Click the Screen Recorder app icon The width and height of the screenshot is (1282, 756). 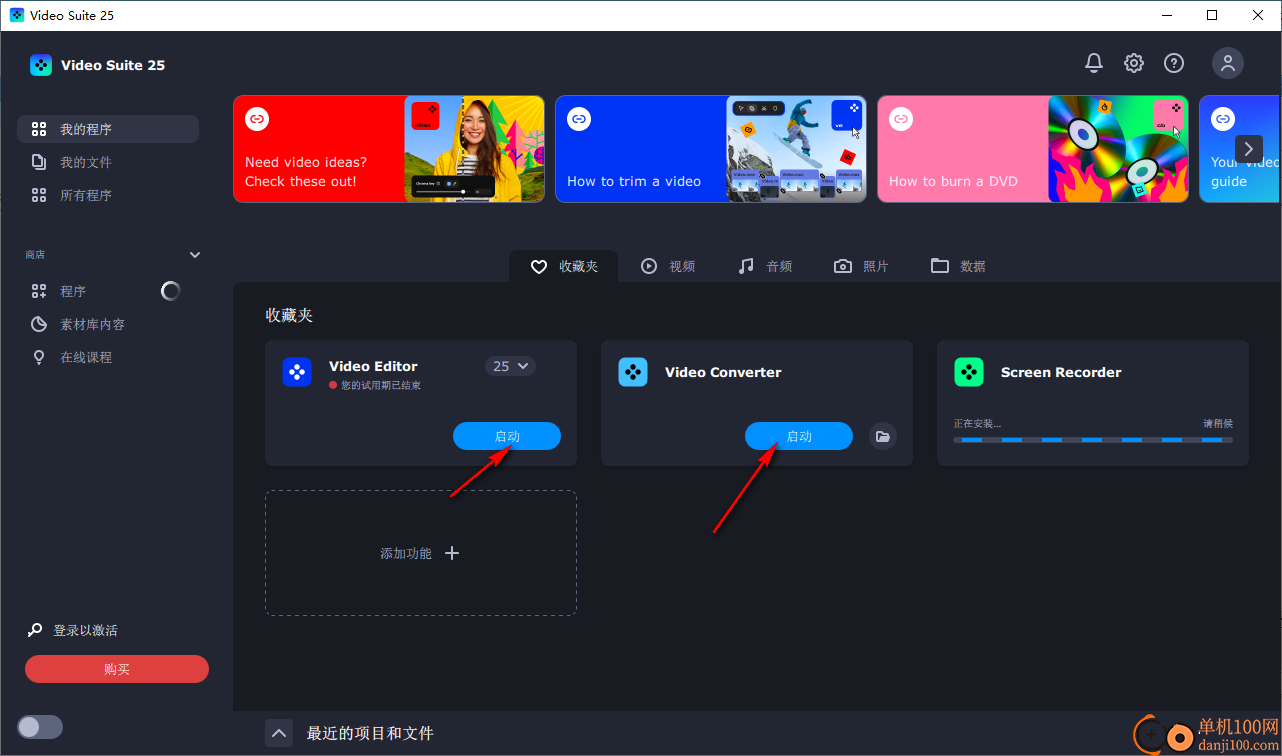click(x=969, y=372)
